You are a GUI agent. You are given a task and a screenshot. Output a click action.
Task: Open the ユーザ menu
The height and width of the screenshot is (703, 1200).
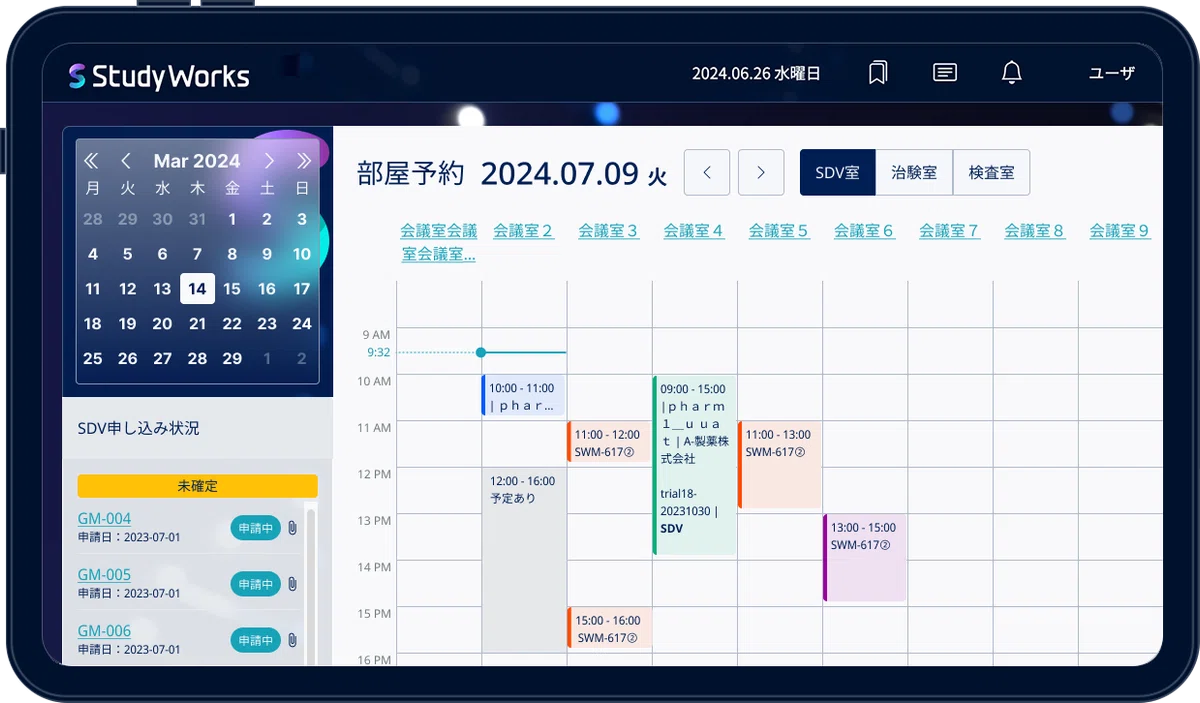(x=1112, y=73)
